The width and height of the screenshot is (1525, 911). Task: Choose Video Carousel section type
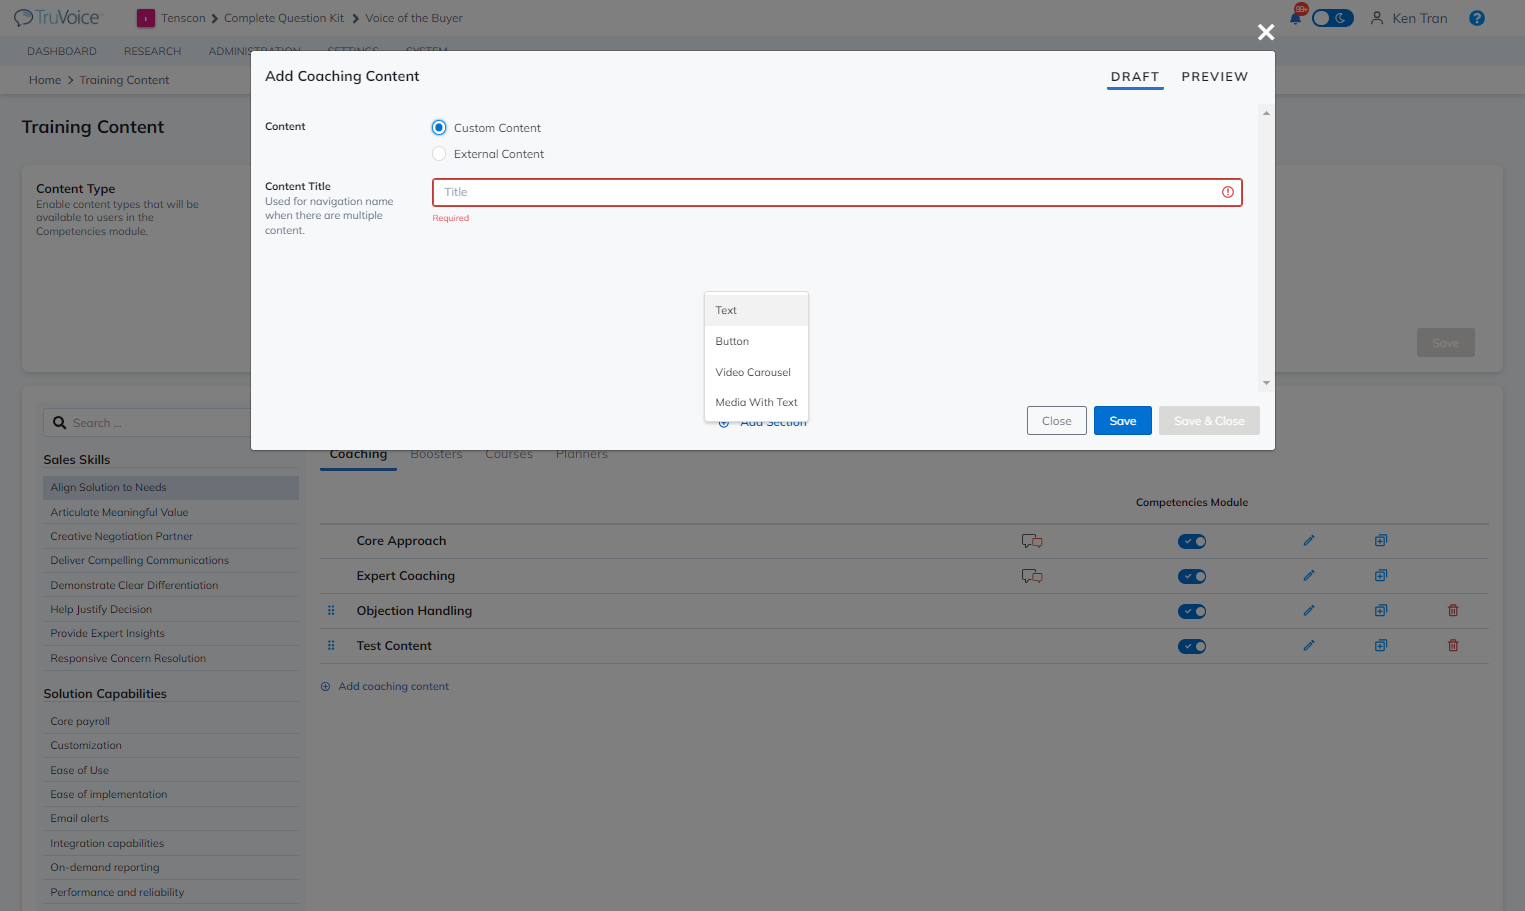(x=756, y=372)
